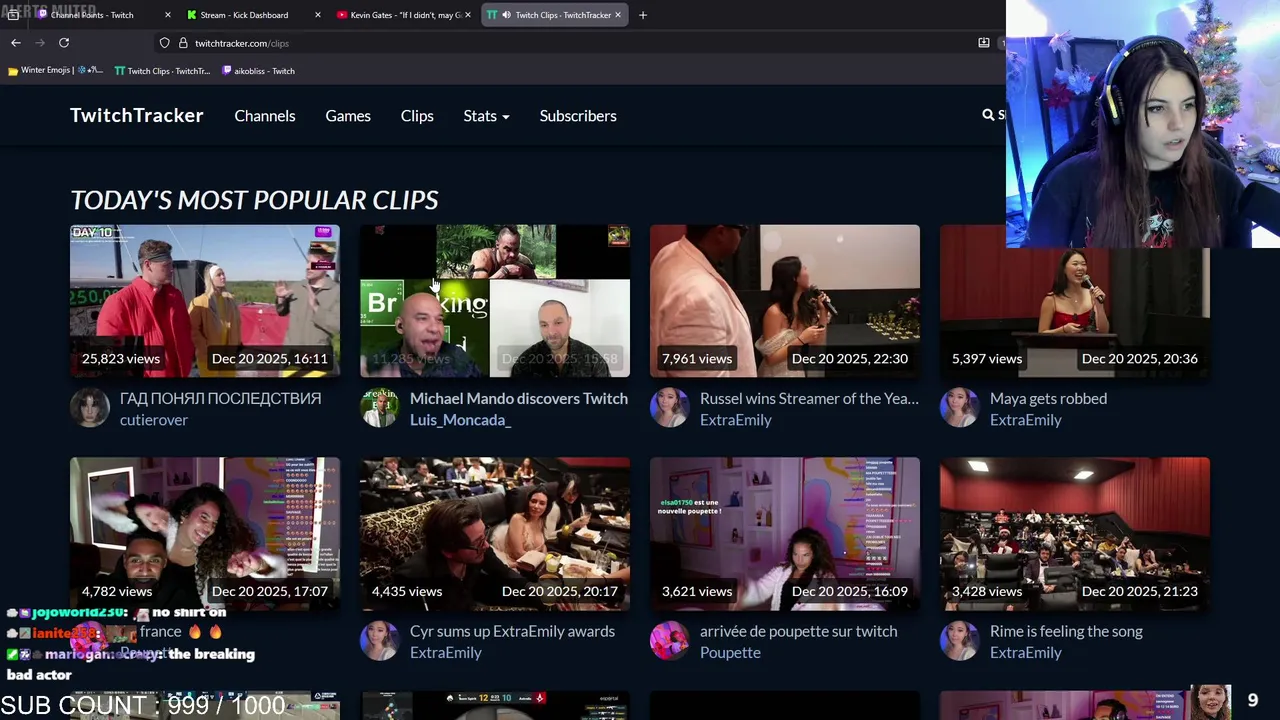Close the Twitch Clips - TwitchTracker tab

(618, 15)
